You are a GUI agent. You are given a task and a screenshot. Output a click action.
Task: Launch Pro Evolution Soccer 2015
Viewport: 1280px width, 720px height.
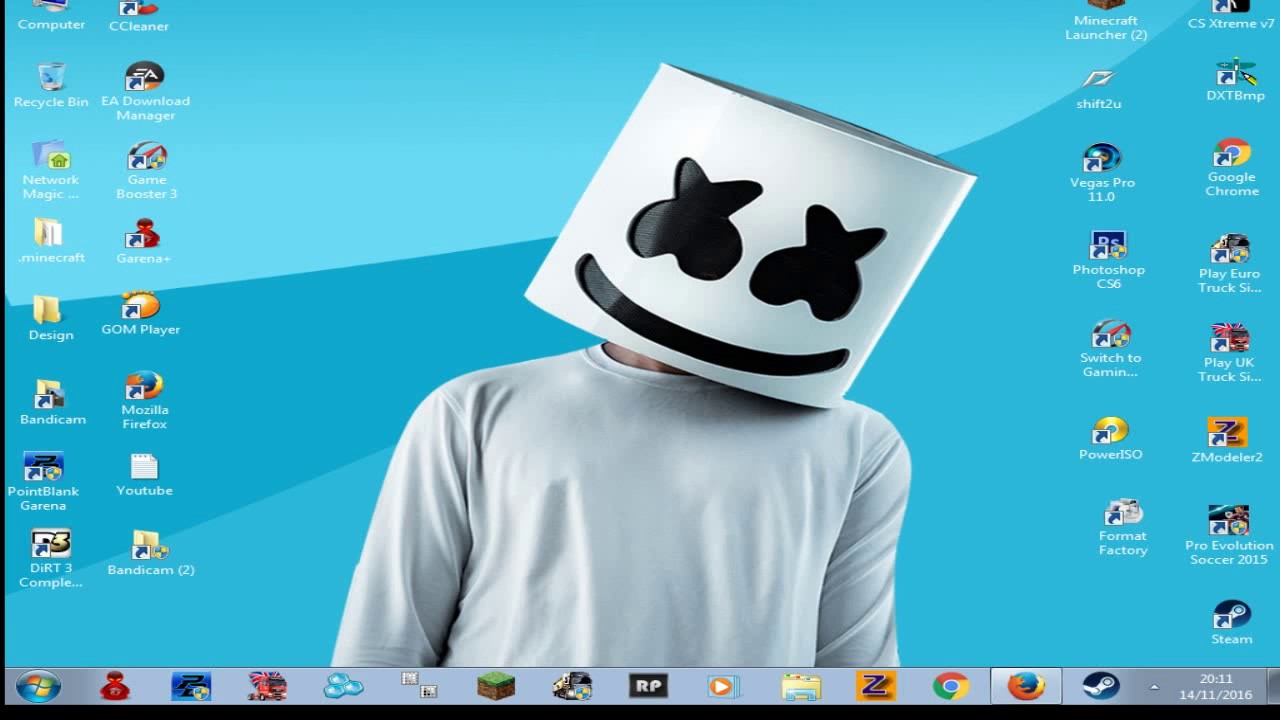tap(1229, 536)
